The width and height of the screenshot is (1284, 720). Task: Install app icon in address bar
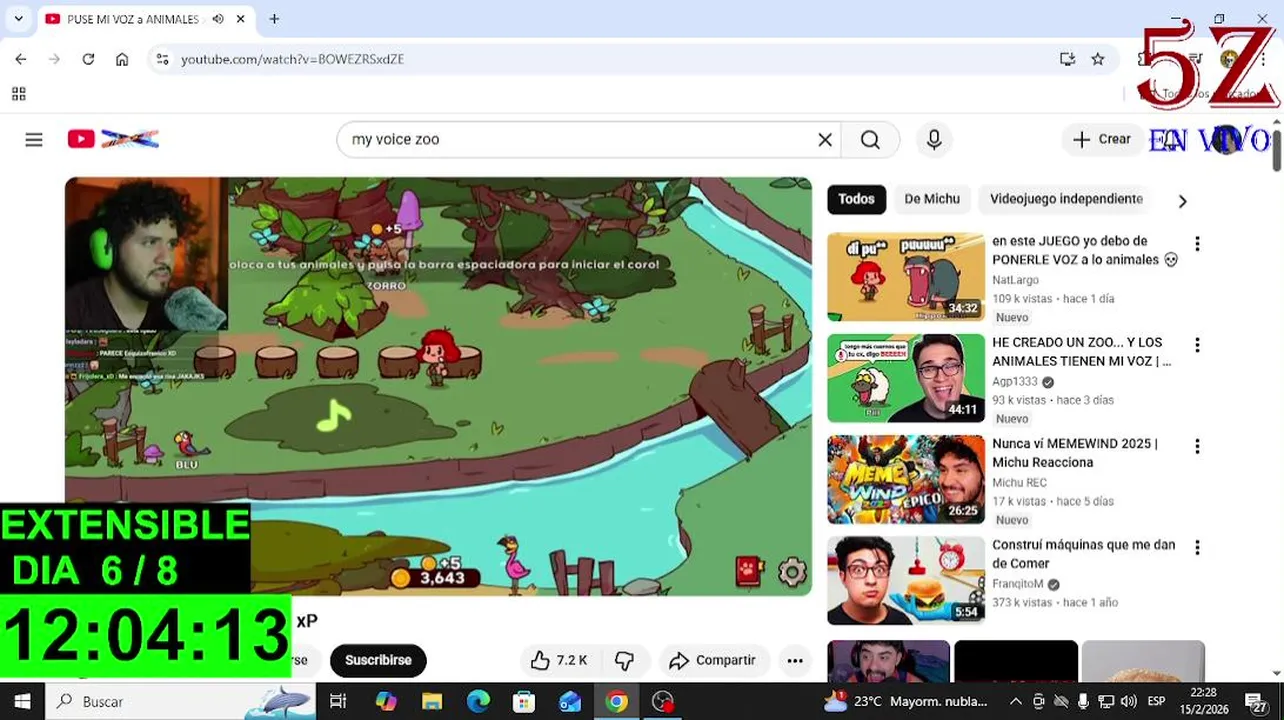tap(1067, 59)
